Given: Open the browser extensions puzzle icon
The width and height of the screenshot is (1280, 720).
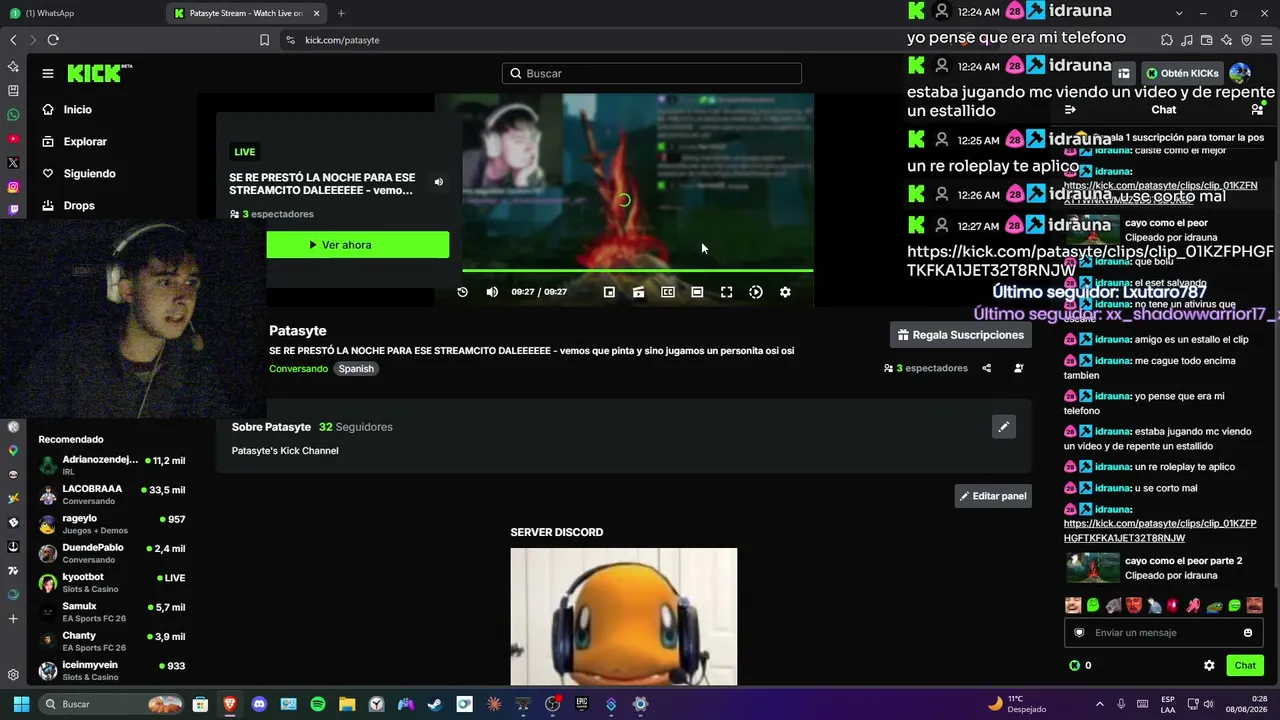Looking at the screenshot, I should [x=1167, y=40].
